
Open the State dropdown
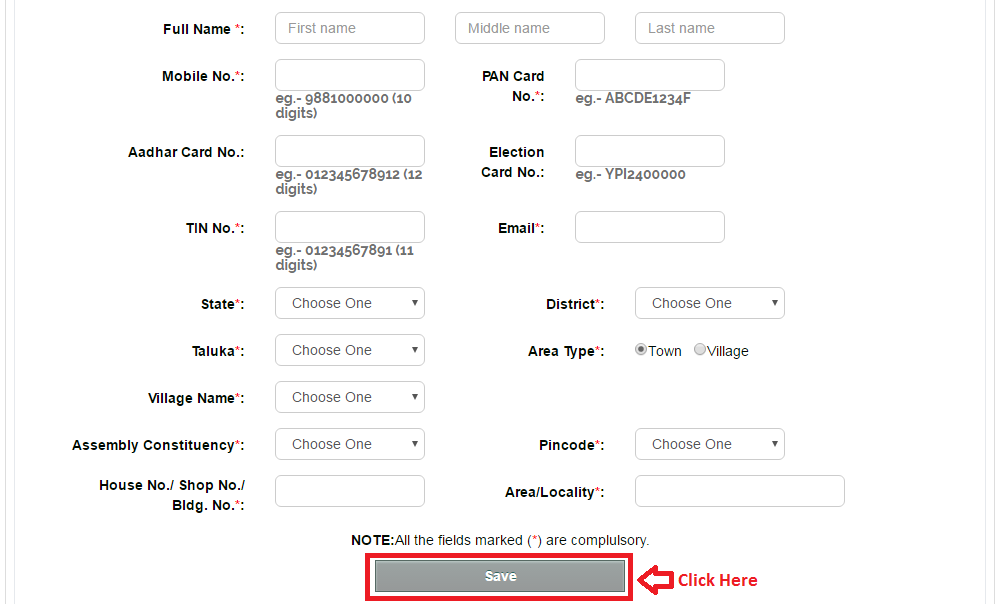(349, 303)
